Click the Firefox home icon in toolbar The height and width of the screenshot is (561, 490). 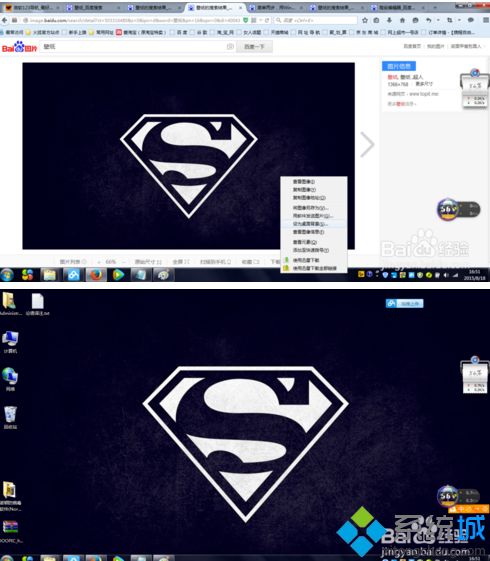(x=402, y=20)
